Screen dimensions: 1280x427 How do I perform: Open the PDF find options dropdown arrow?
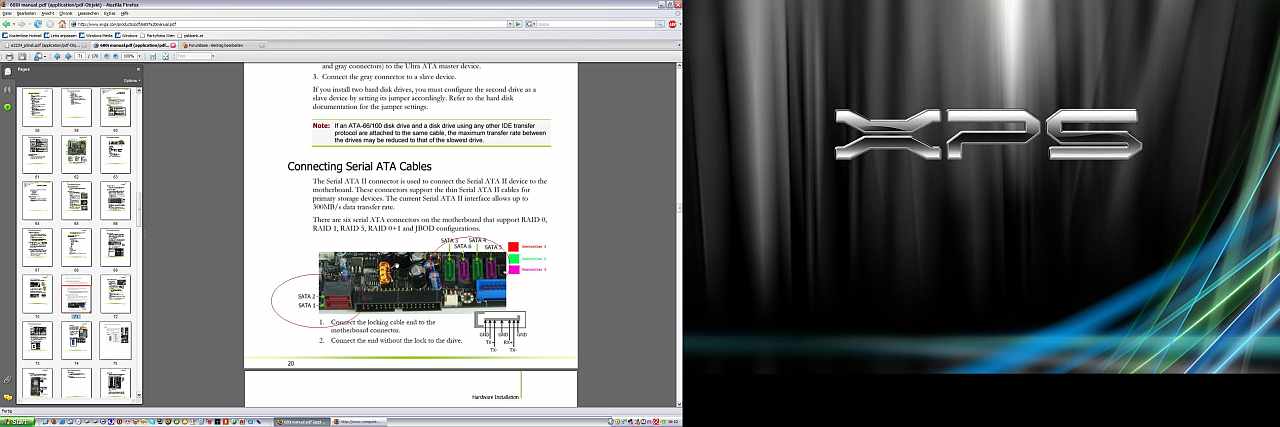[x=213, y=56]
